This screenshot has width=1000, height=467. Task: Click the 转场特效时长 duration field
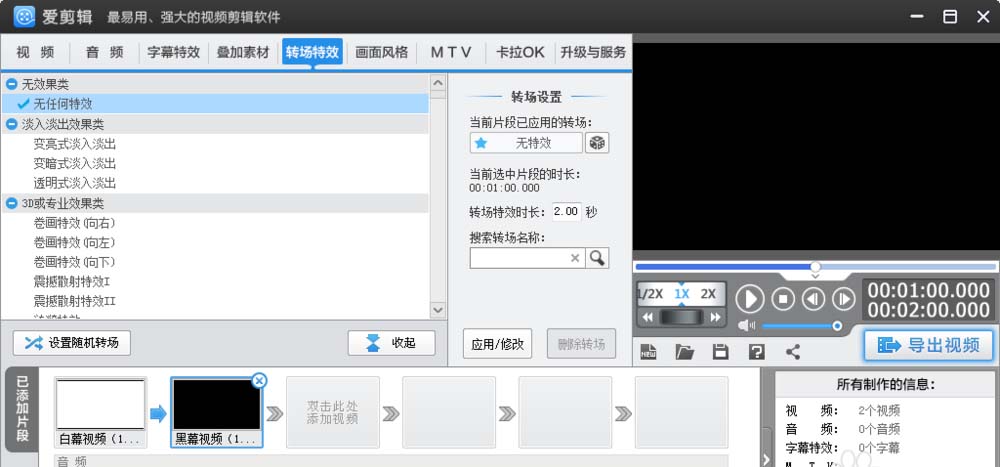[566, 212]
